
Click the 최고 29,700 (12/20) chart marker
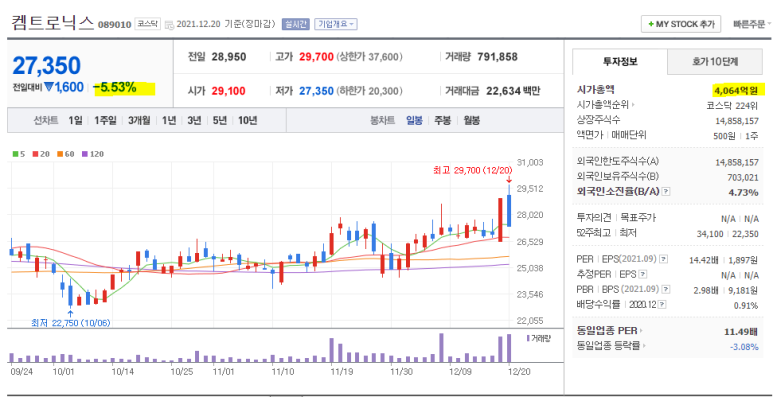(x=473, y=170)
